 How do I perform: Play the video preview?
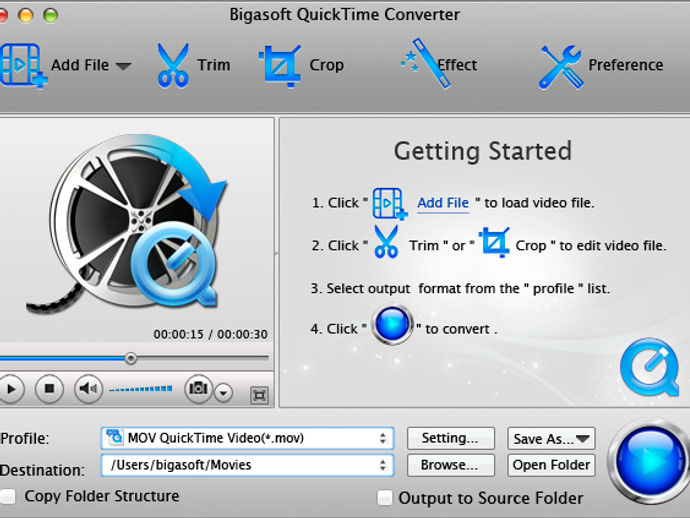tap(10, 389)
